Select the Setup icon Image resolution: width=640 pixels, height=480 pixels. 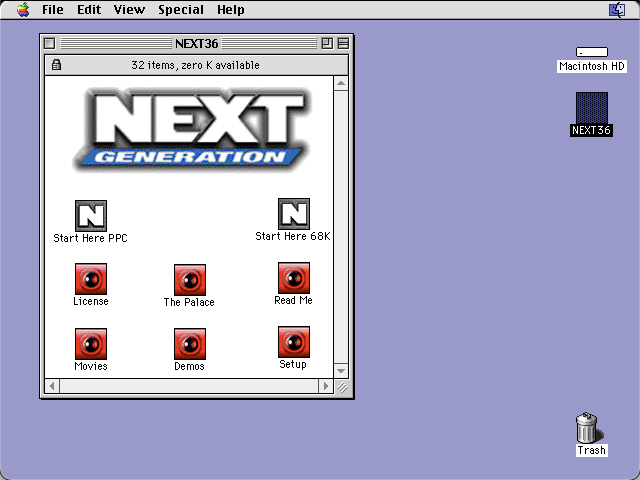(x=294, y=342)
